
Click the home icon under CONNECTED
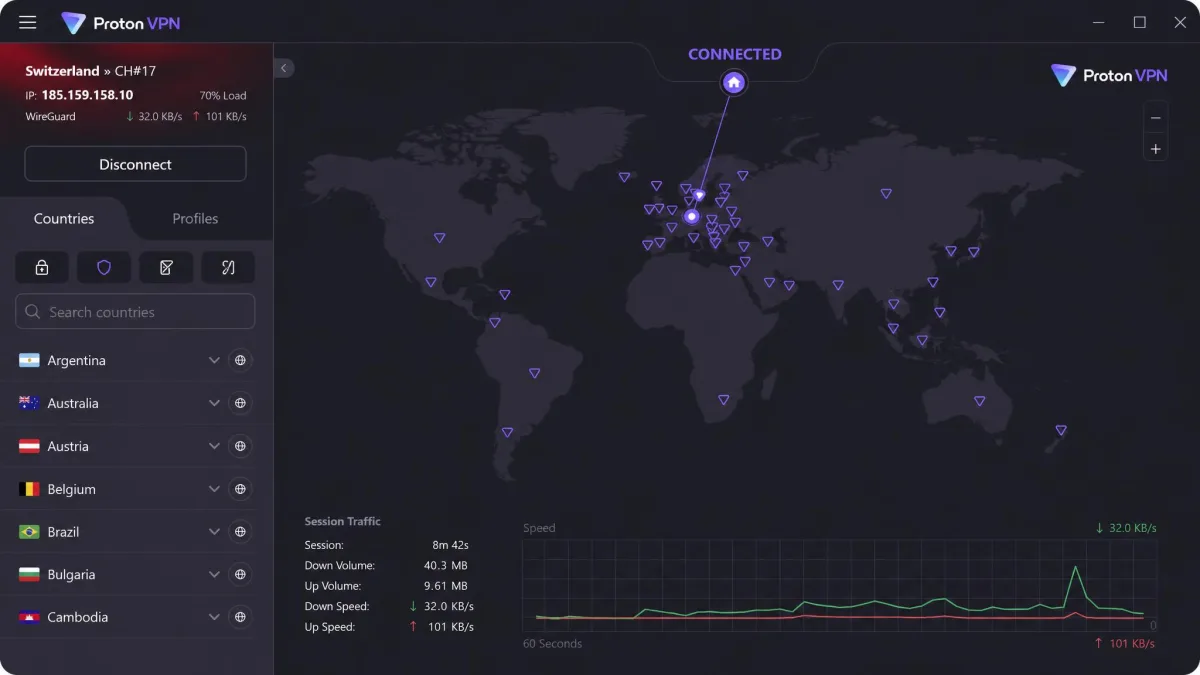pos(734,83)
